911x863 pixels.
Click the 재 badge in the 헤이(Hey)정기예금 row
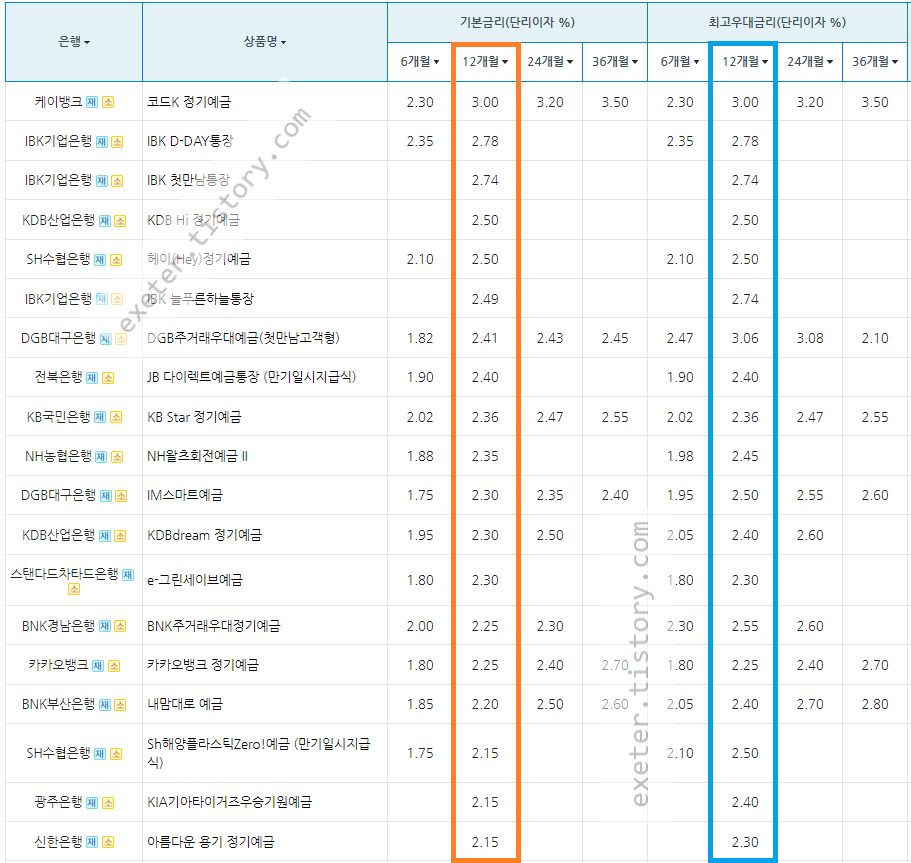point(100,260)
